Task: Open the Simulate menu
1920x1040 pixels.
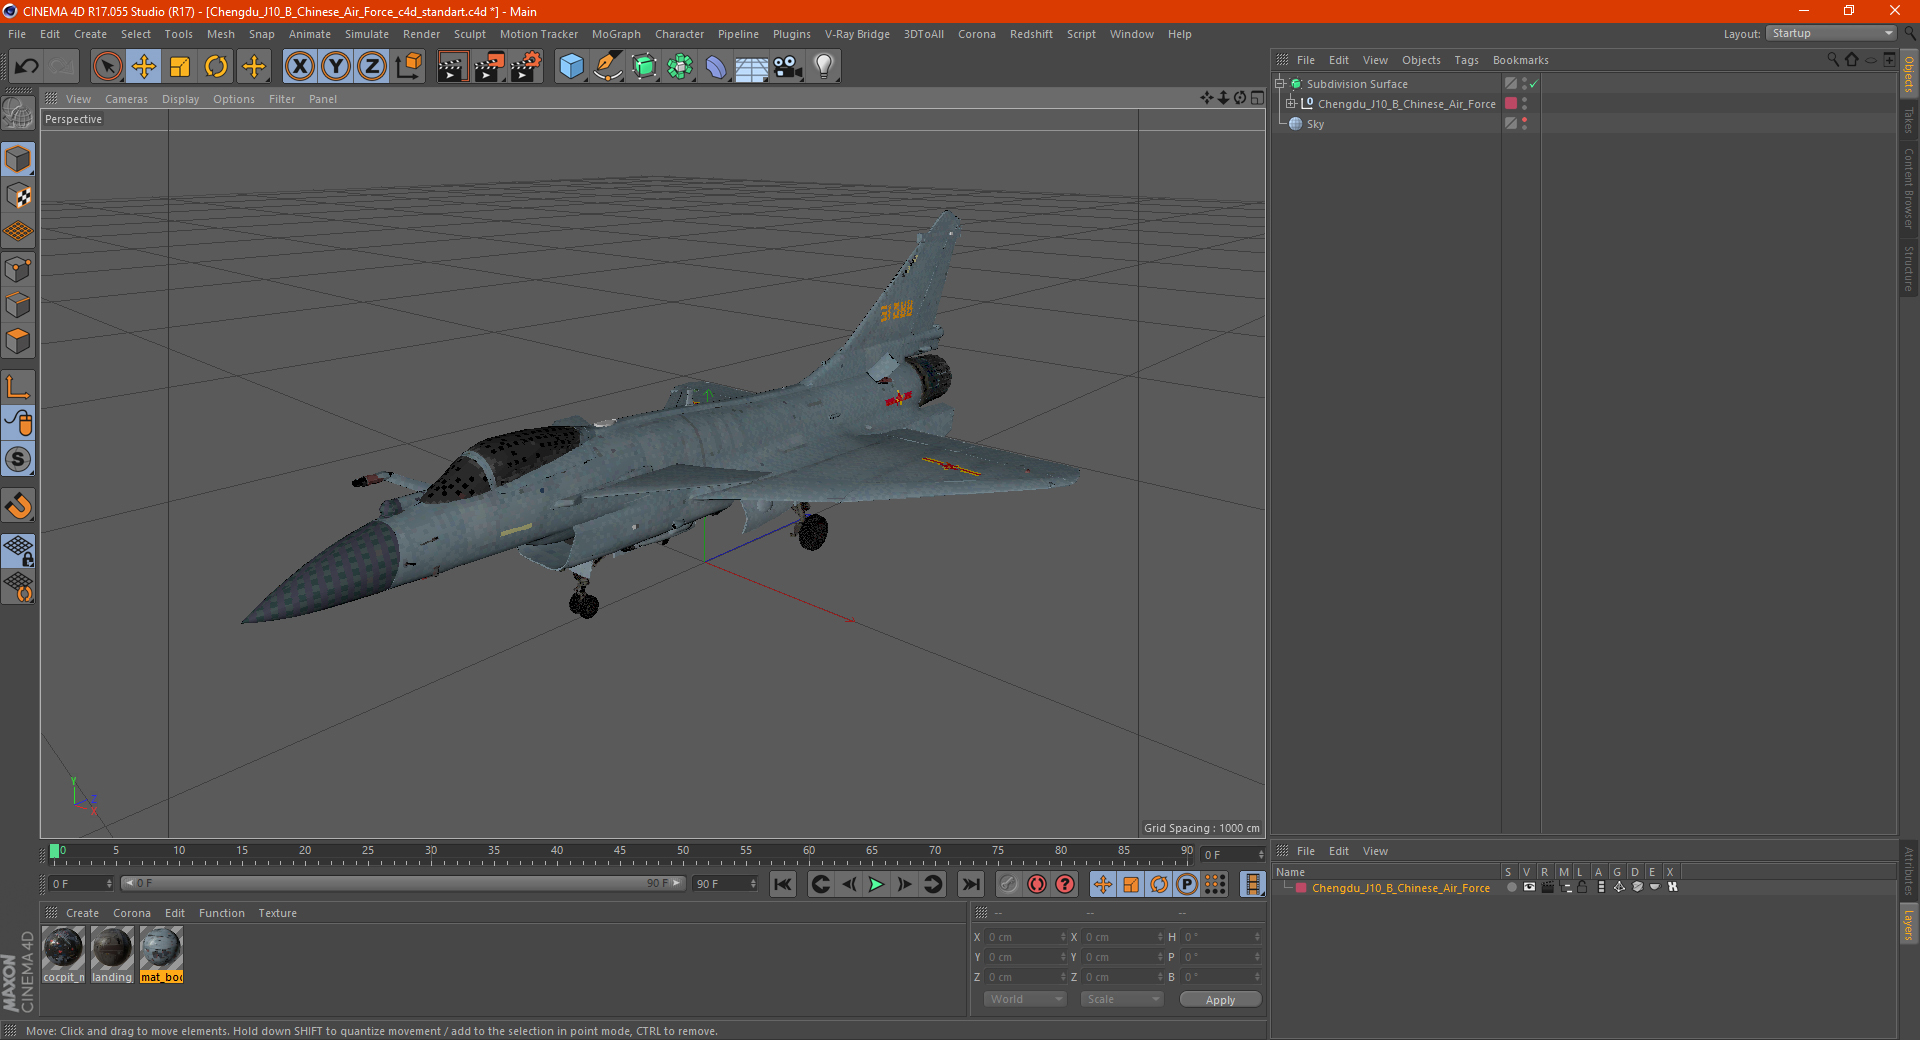Action: pyautogui.click(x=367, y=34)
